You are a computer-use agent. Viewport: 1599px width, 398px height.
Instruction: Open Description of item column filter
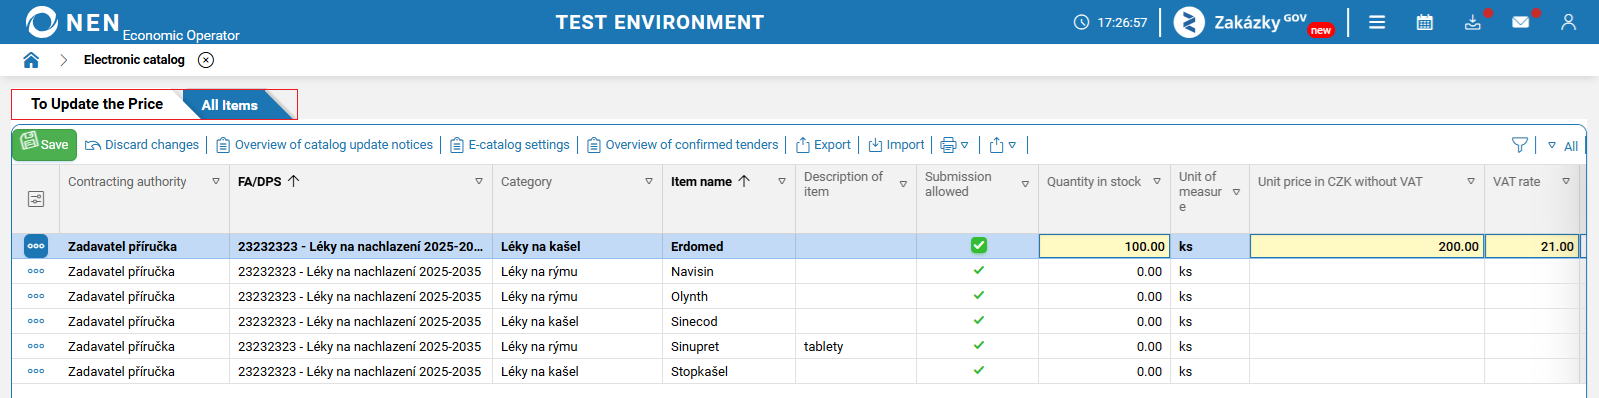[903, 185]
